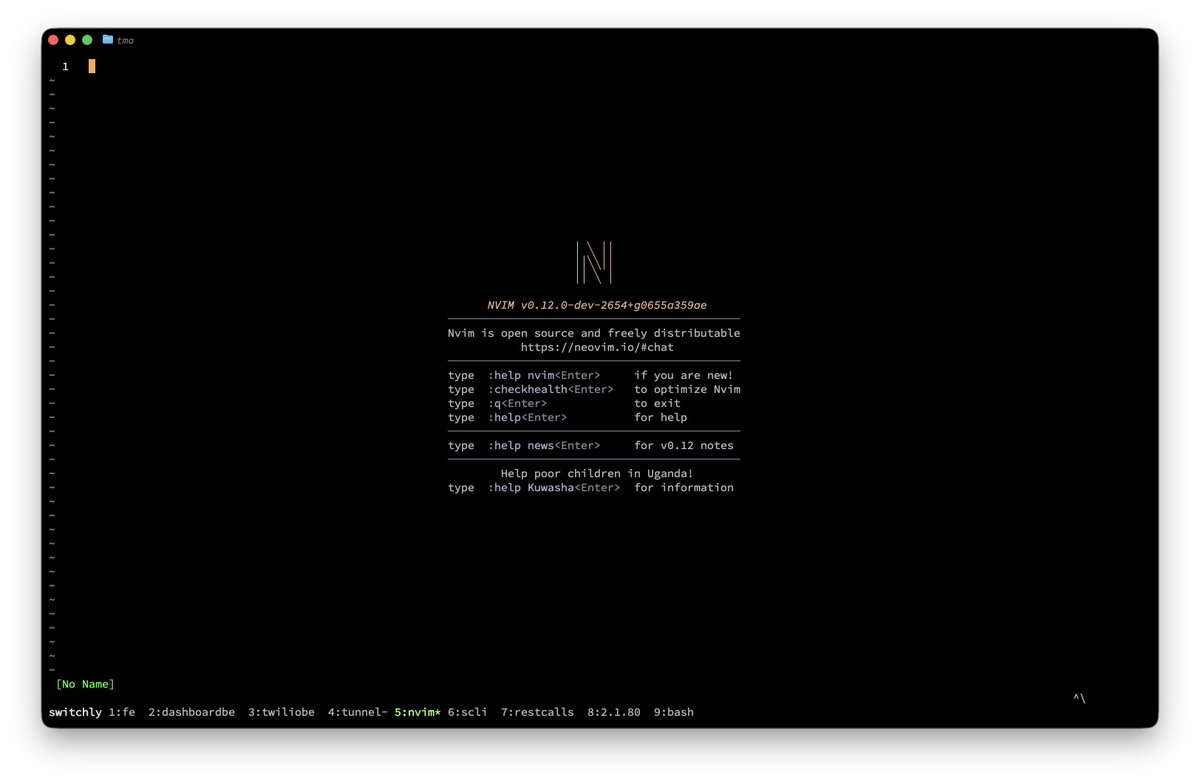This screenshot has height=783, width=1200.
Task: Click 'Nvim is open source' line
Action: (x=594, y=333)
